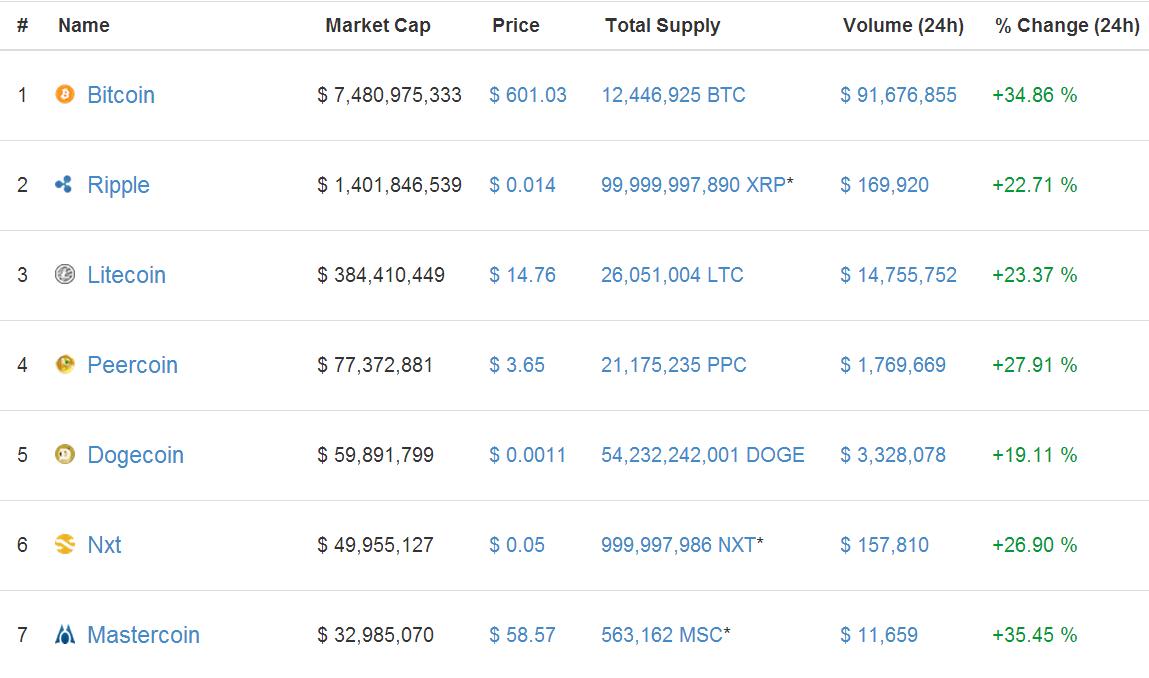The image size is (1149, 678).
Task: Click the Dogecoin logo icon
Action: (x=64, y=454)
